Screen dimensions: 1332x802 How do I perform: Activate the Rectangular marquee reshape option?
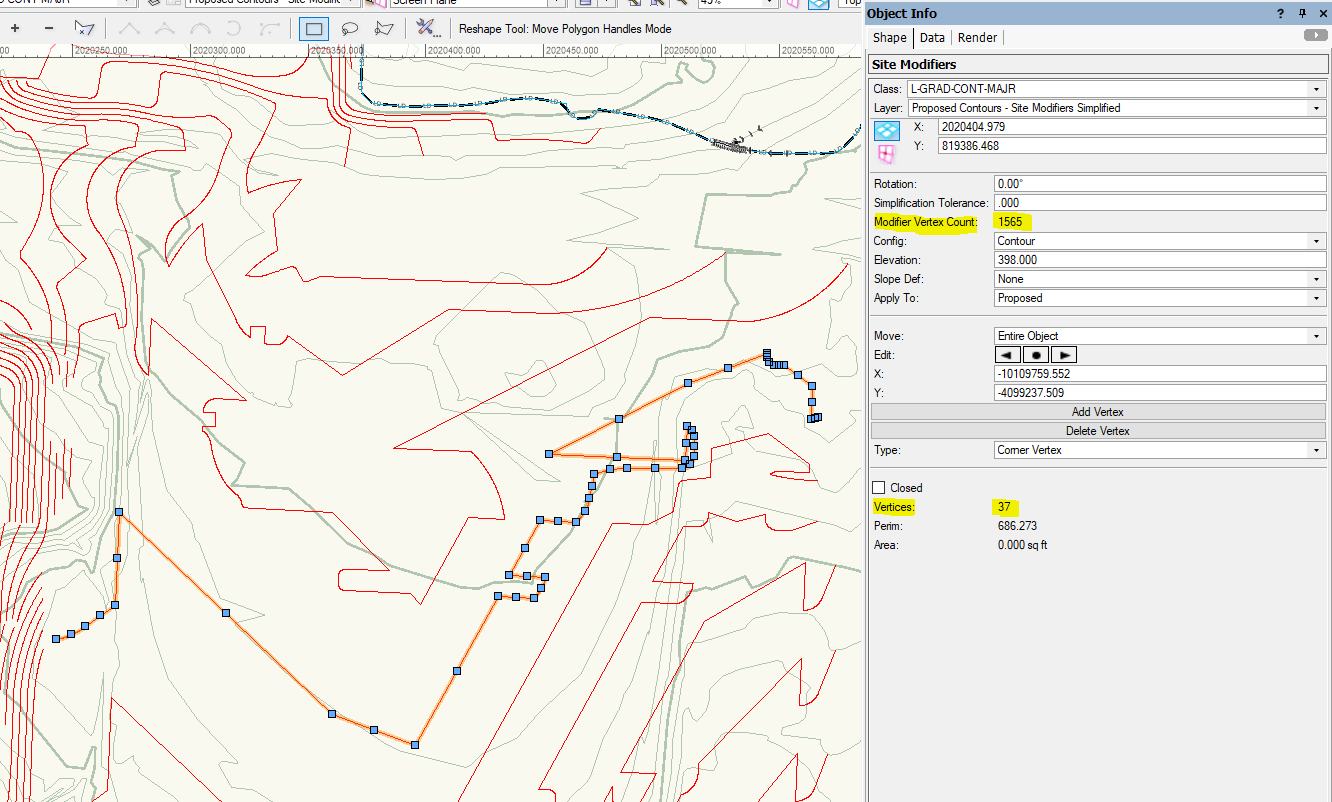coord(314,29)
